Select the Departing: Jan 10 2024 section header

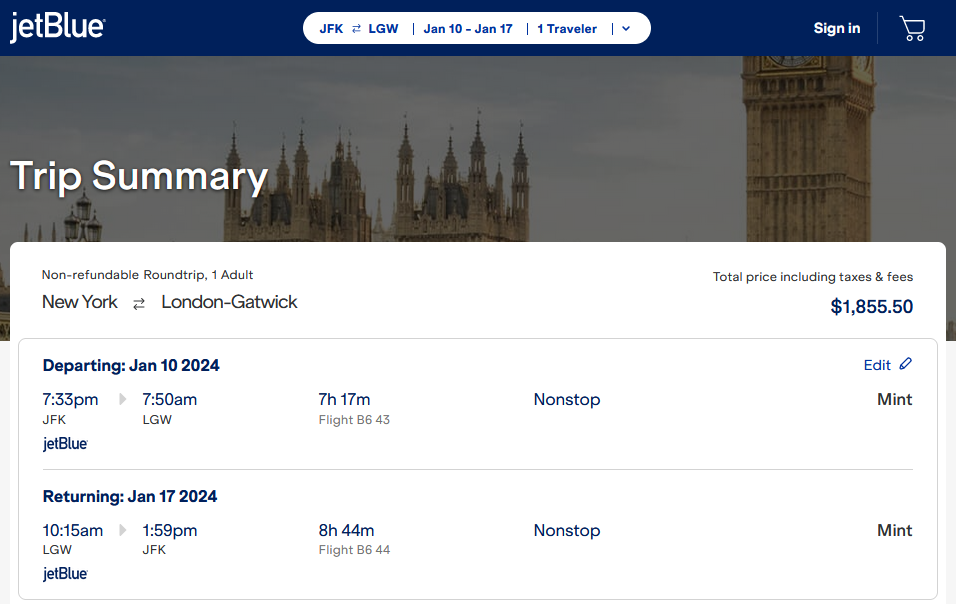coord(131,365)
